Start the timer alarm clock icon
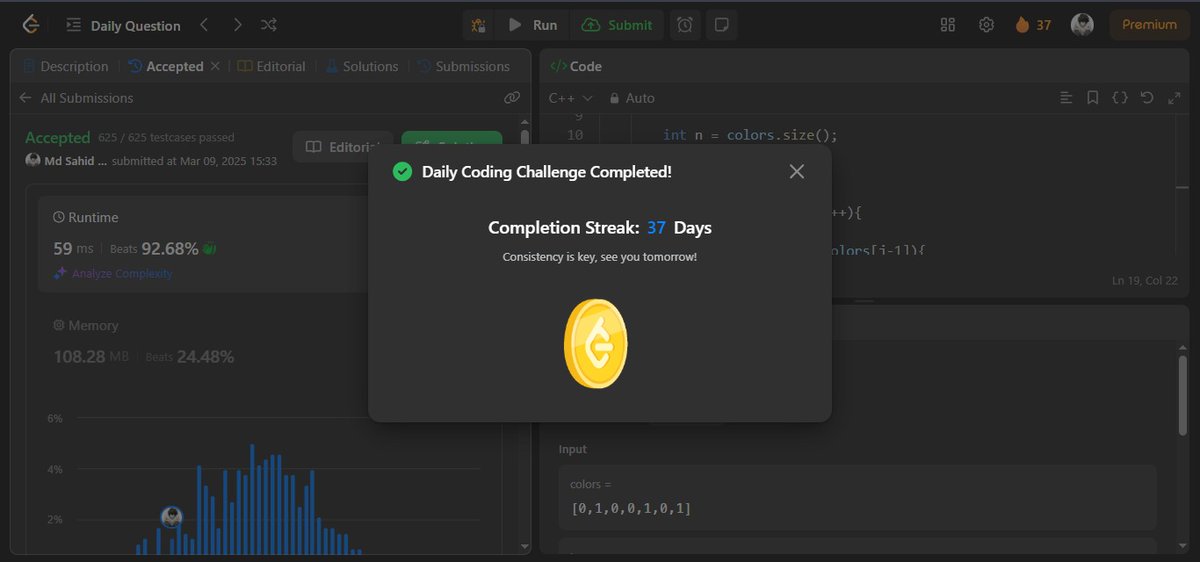 [685, 25]
